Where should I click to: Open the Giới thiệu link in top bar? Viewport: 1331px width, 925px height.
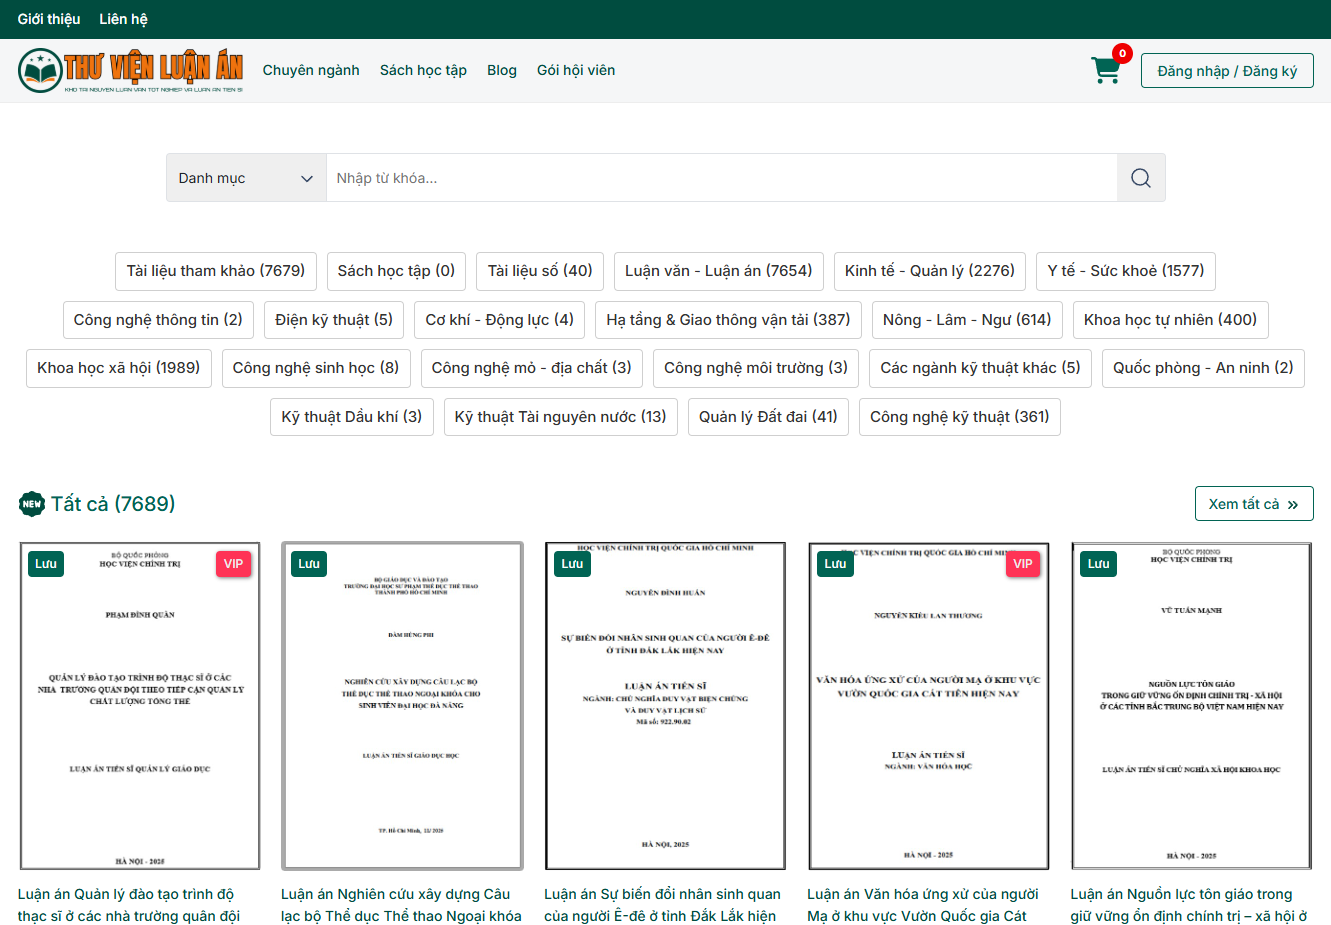click(49, 19)
